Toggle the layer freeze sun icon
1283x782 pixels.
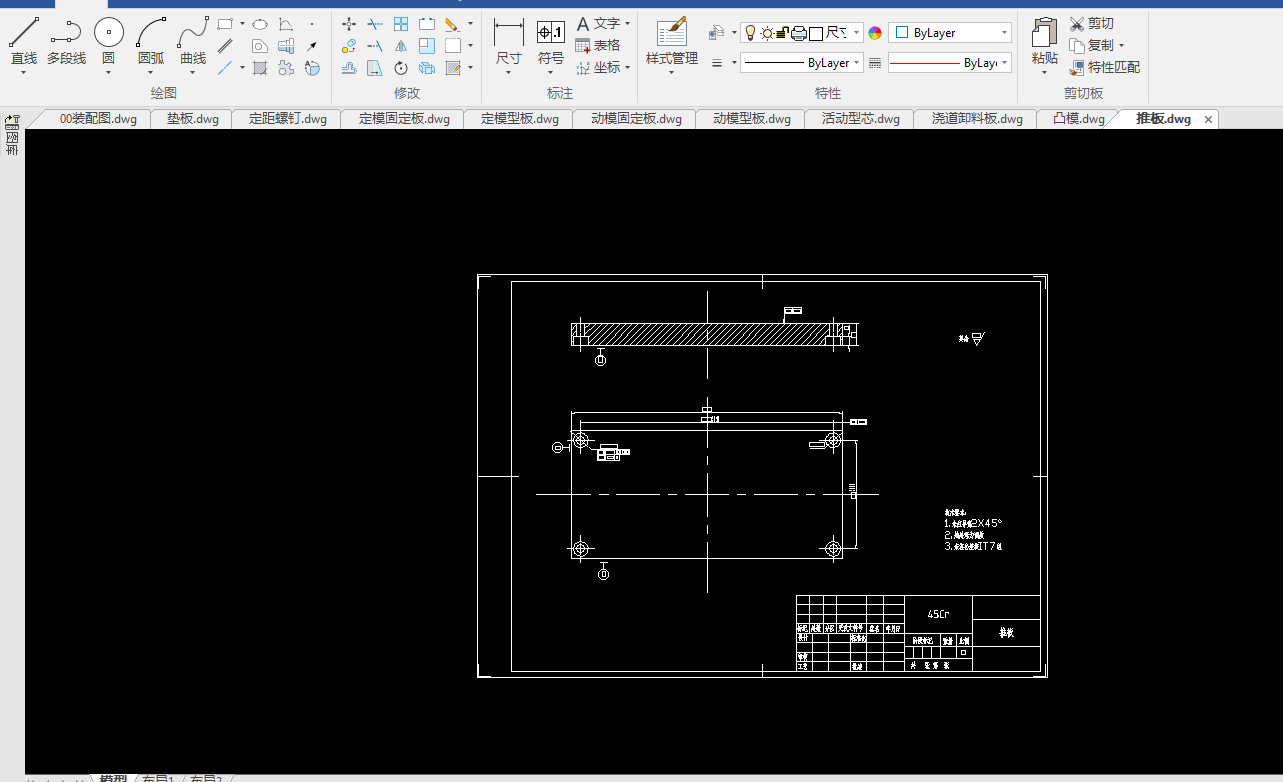766,33
